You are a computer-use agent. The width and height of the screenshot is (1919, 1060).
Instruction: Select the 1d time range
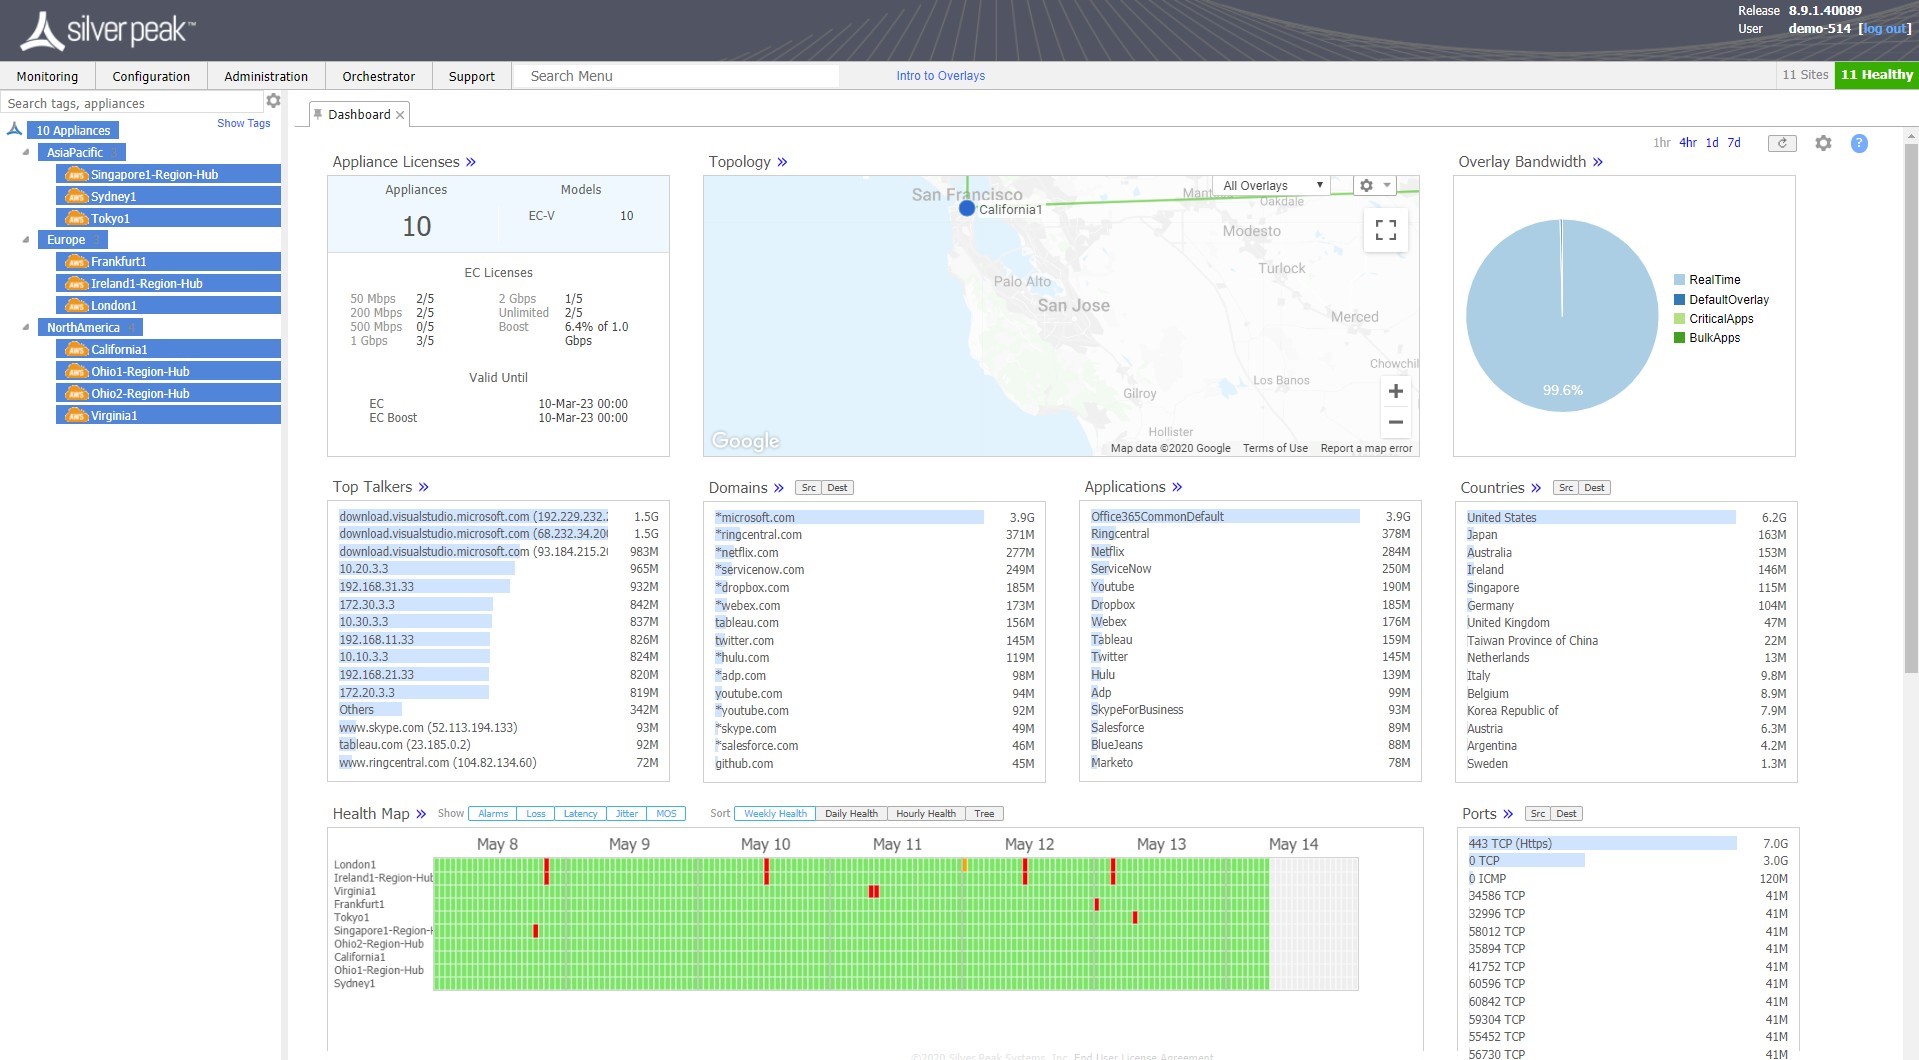[x=1712, y=143]
